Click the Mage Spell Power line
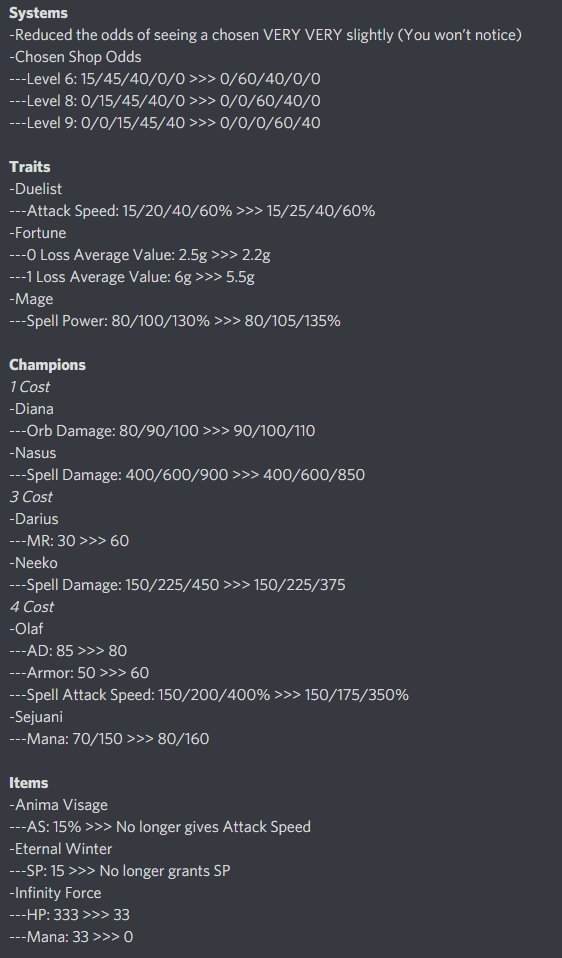Image resolution: width=562 pixels, height=958 pixels. [175, 321]
